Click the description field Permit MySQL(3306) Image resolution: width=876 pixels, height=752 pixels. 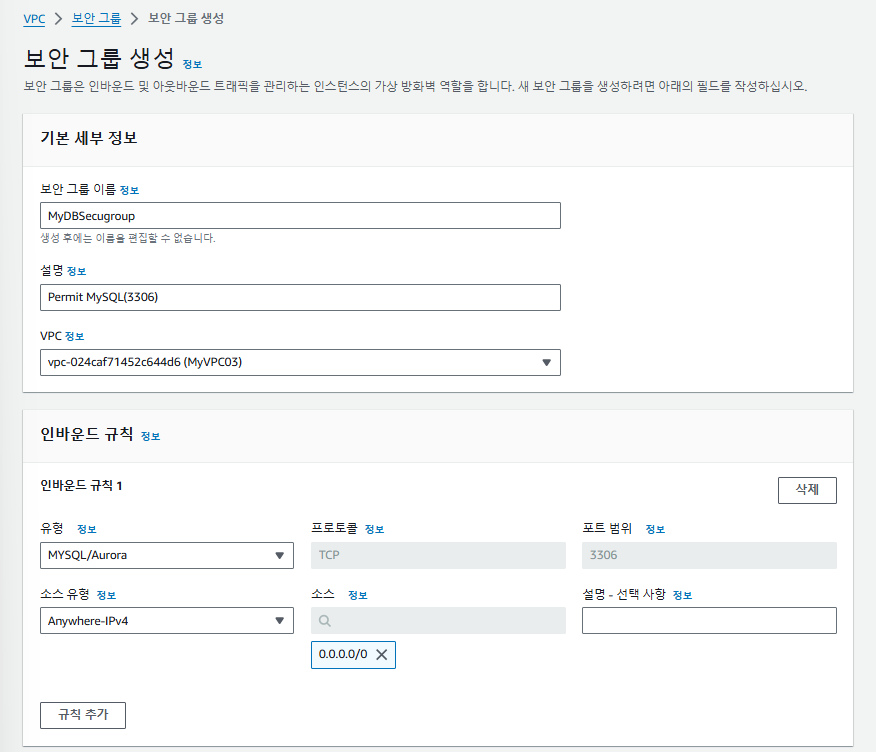300,297
